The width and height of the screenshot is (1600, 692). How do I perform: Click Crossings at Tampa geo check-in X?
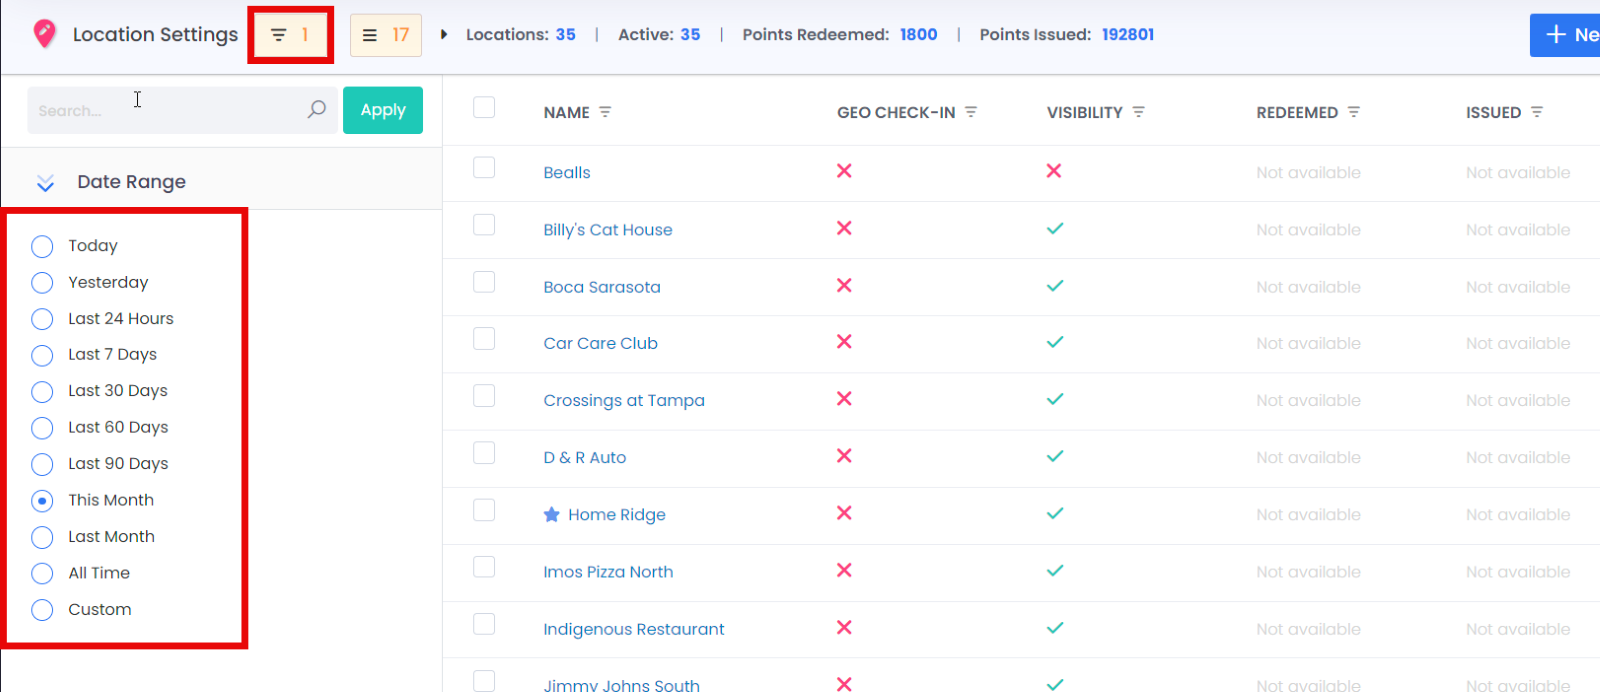pyautogui.click(x=844, y=399)
